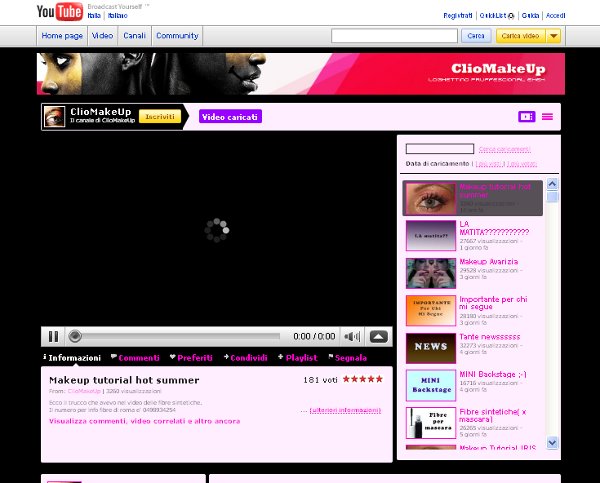Click the yellow Iscriviti button
The image size is (600, 483).
tap(160, 117)
